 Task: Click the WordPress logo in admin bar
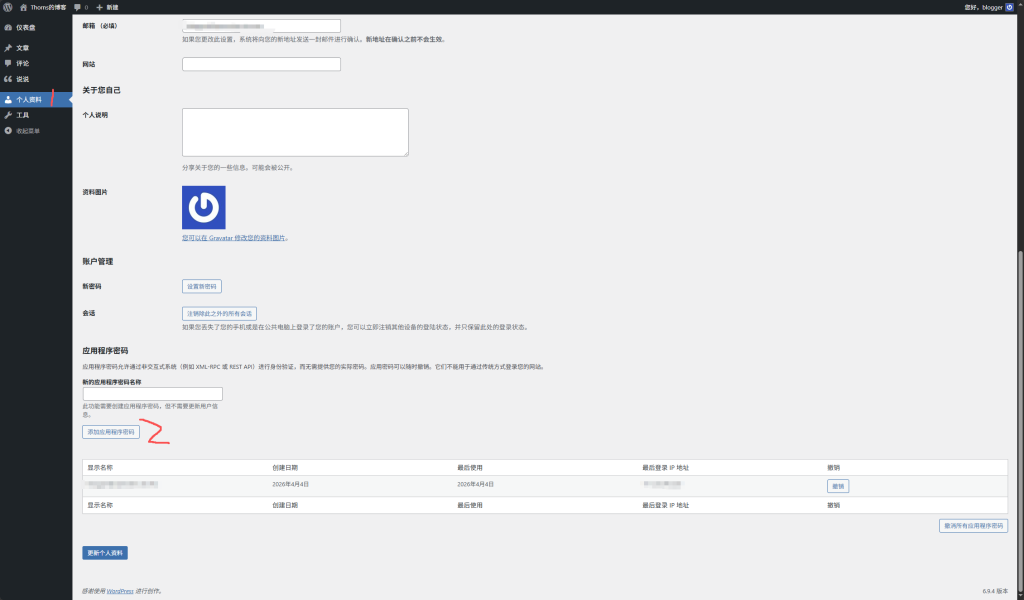(x=8, y=7)
